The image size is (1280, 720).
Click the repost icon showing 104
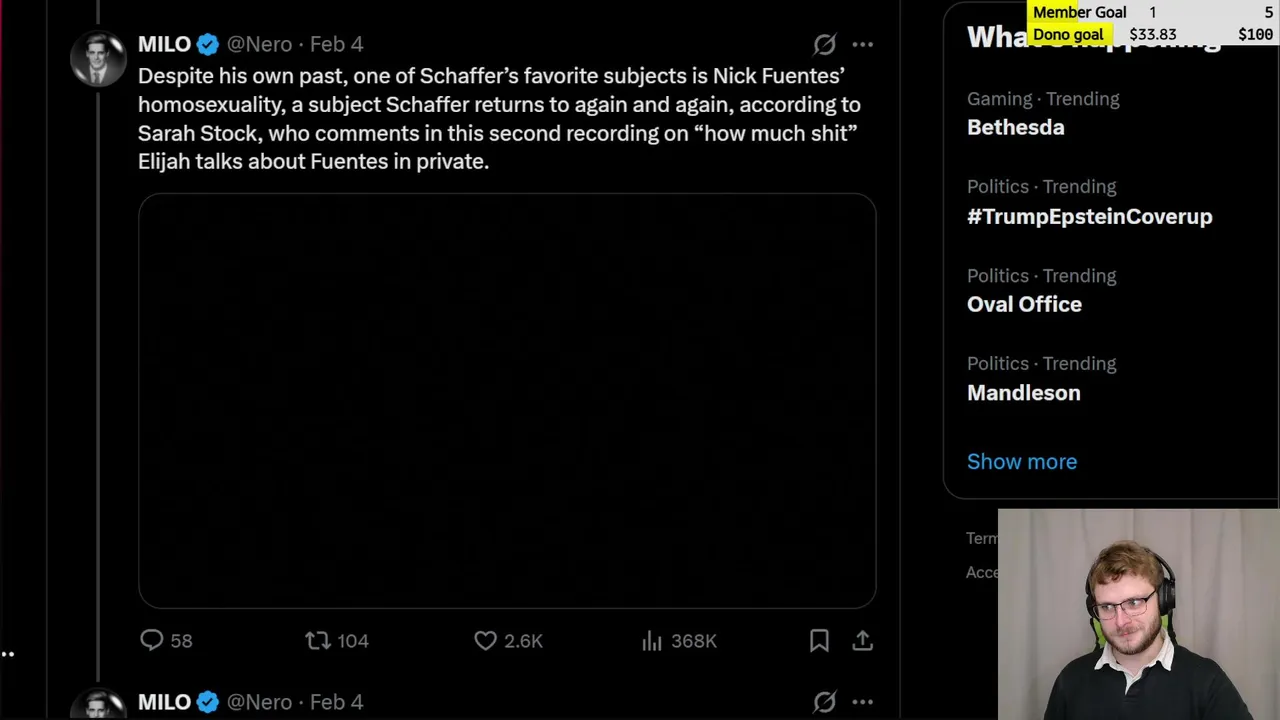pyautogui.click(x=318, y=641)
